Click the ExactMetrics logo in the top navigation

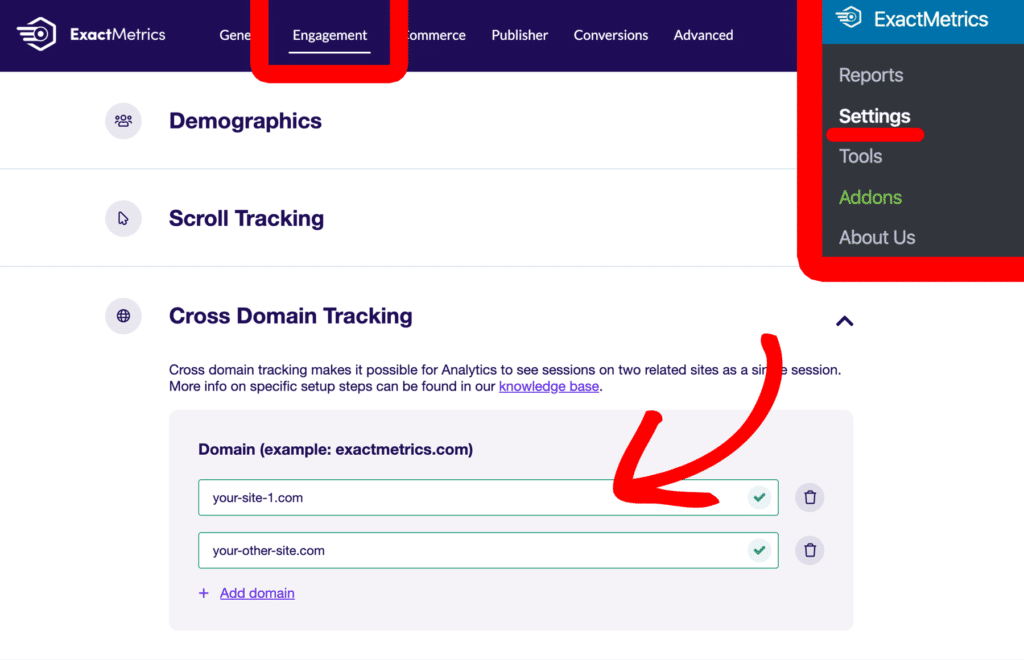click(90, 34)
